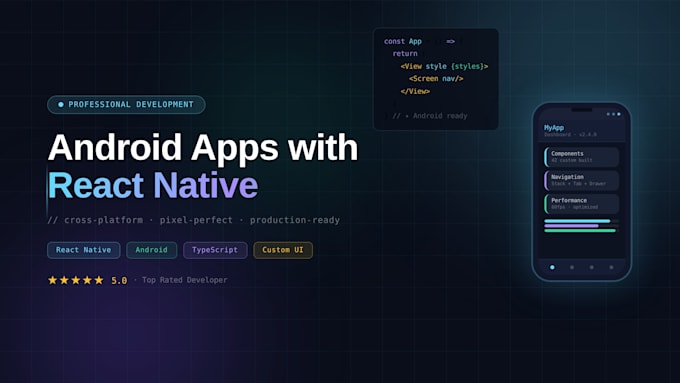Click the 5.0 rating value

tap(119, 280)
